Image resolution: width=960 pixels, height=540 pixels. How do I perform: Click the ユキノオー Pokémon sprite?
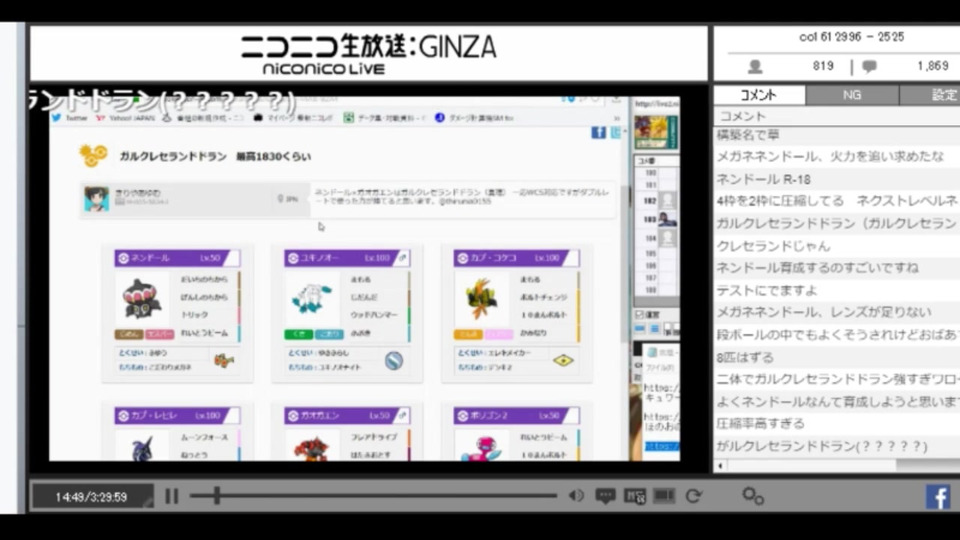pos(312,299)
